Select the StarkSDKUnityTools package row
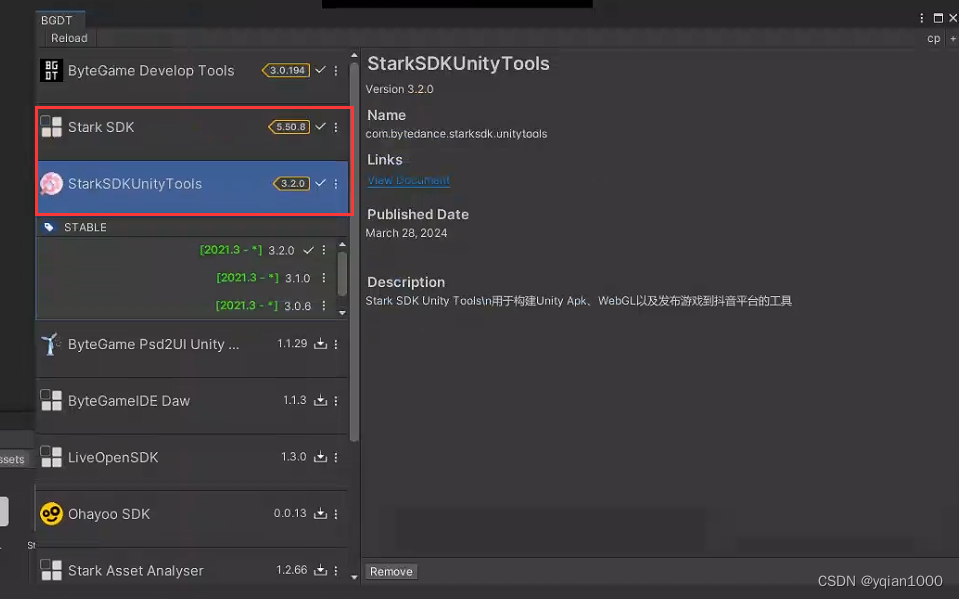This screenshot has height=599, width=959. click(192, 187)
